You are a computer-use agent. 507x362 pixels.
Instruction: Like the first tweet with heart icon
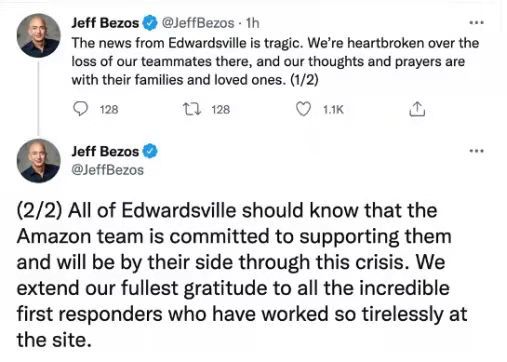(x=303, y=109)
